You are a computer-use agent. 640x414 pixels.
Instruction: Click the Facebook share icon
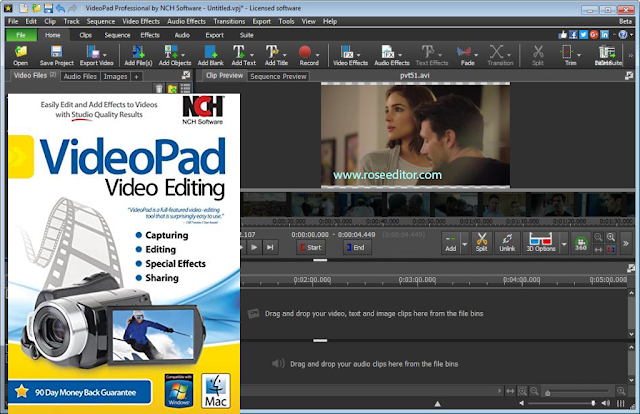pos(573,35)
